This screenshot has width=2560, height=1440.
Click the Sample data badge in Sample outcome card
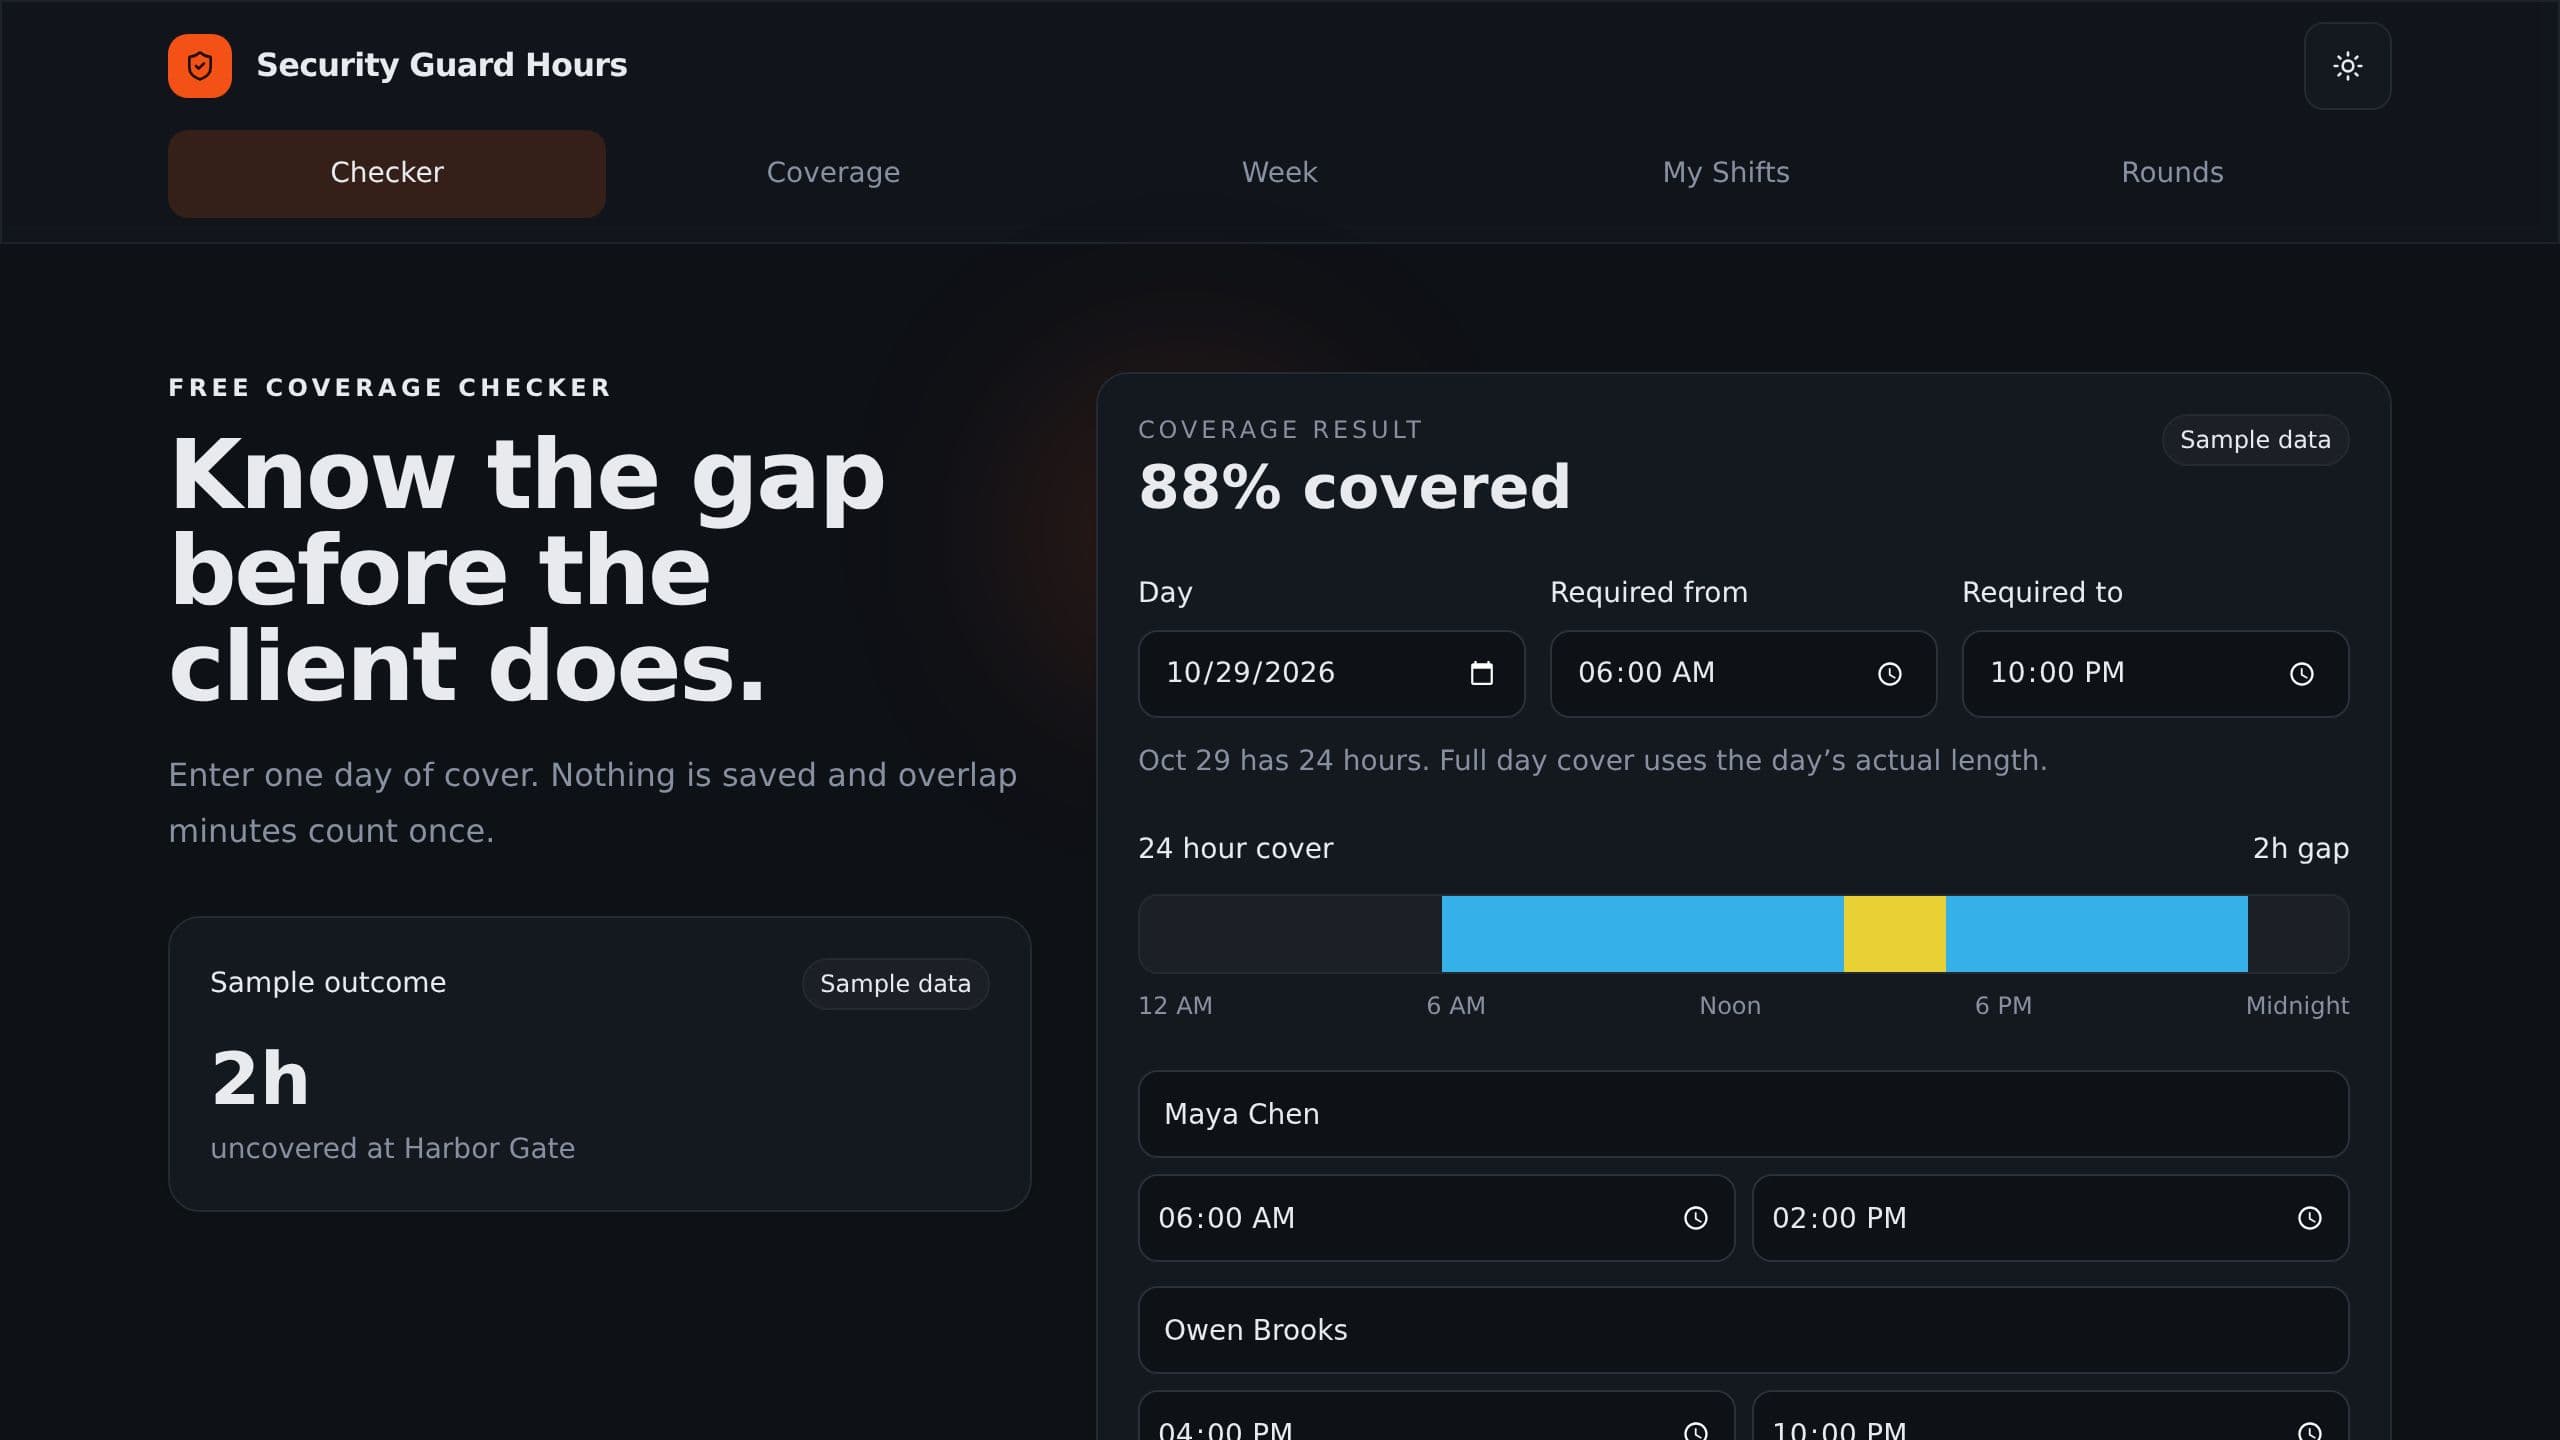point(895,984)
